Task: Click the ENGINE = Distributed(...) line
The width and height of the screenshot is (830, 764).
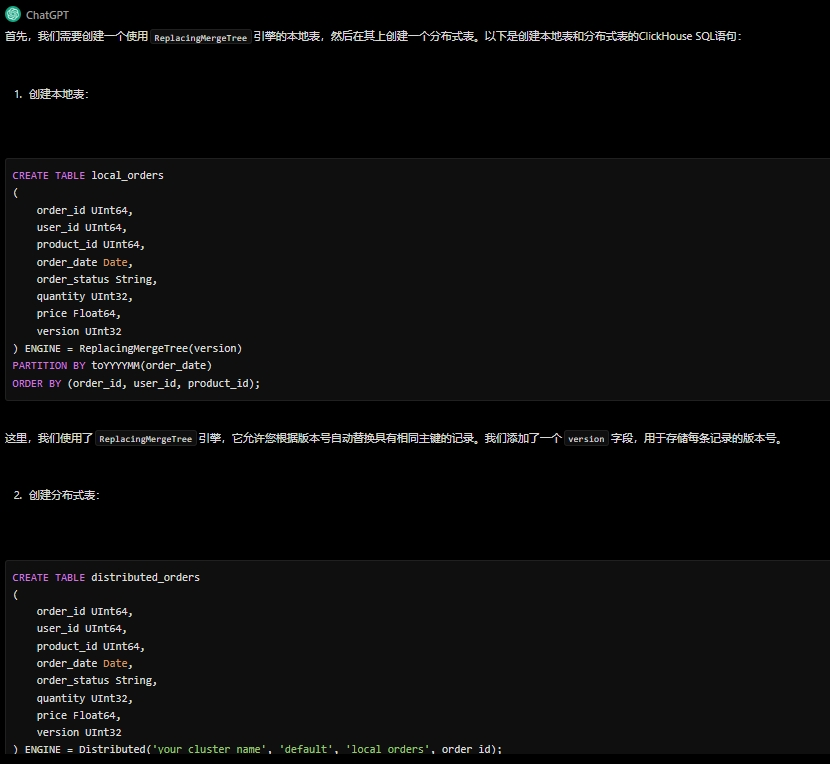Action: tap(257, 749)
